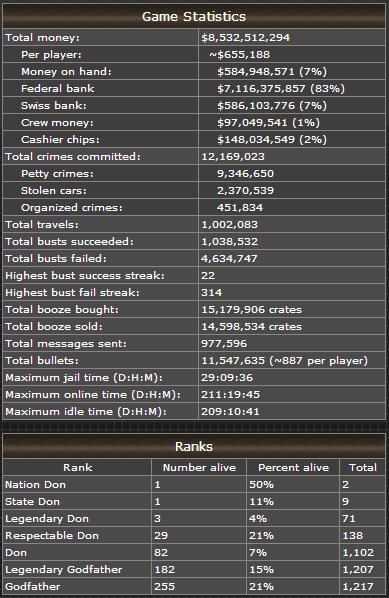The height and width of the screenshot is (598, 389).
Task: Click the Ranks section header
Action: (x=194, y=446)
